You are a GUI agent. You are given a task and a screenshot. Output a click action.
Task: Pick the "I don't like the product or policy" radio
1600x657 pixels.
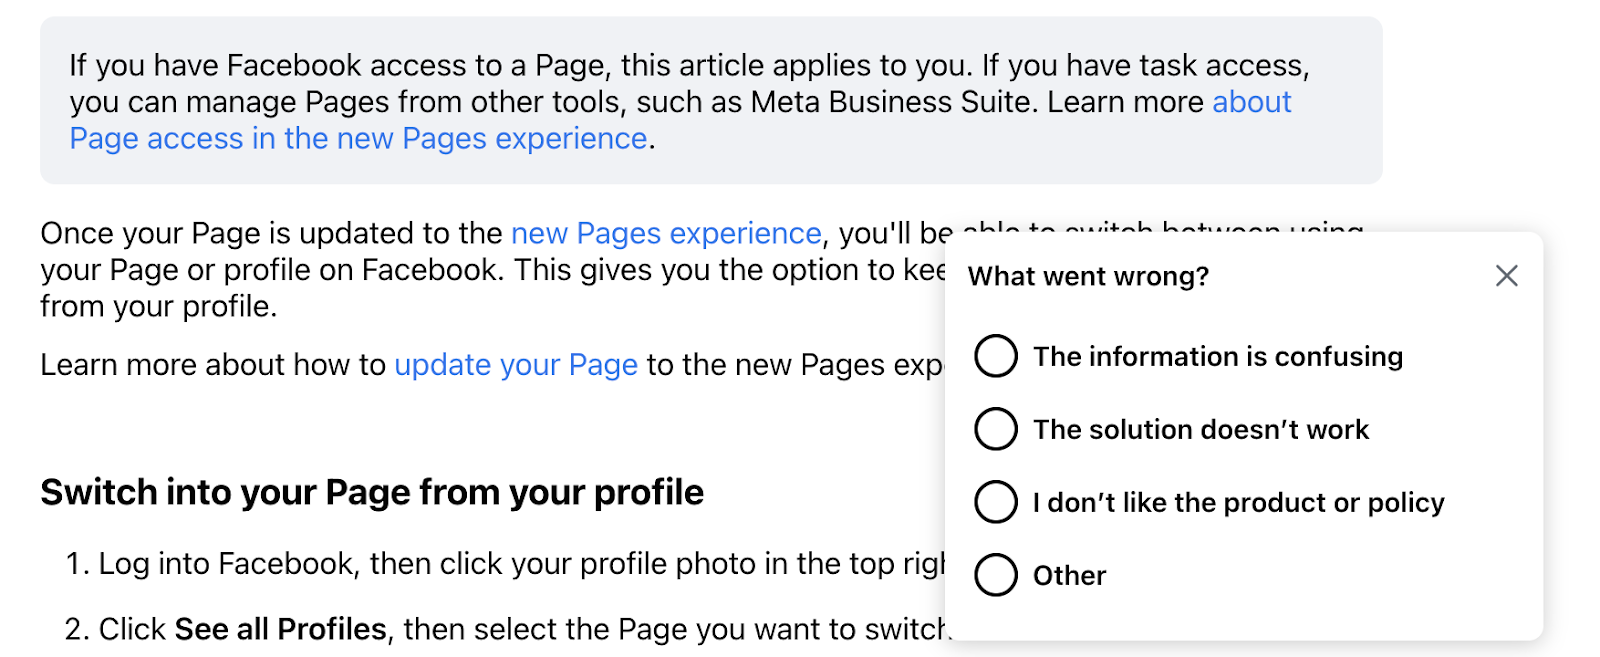(996, 502)
